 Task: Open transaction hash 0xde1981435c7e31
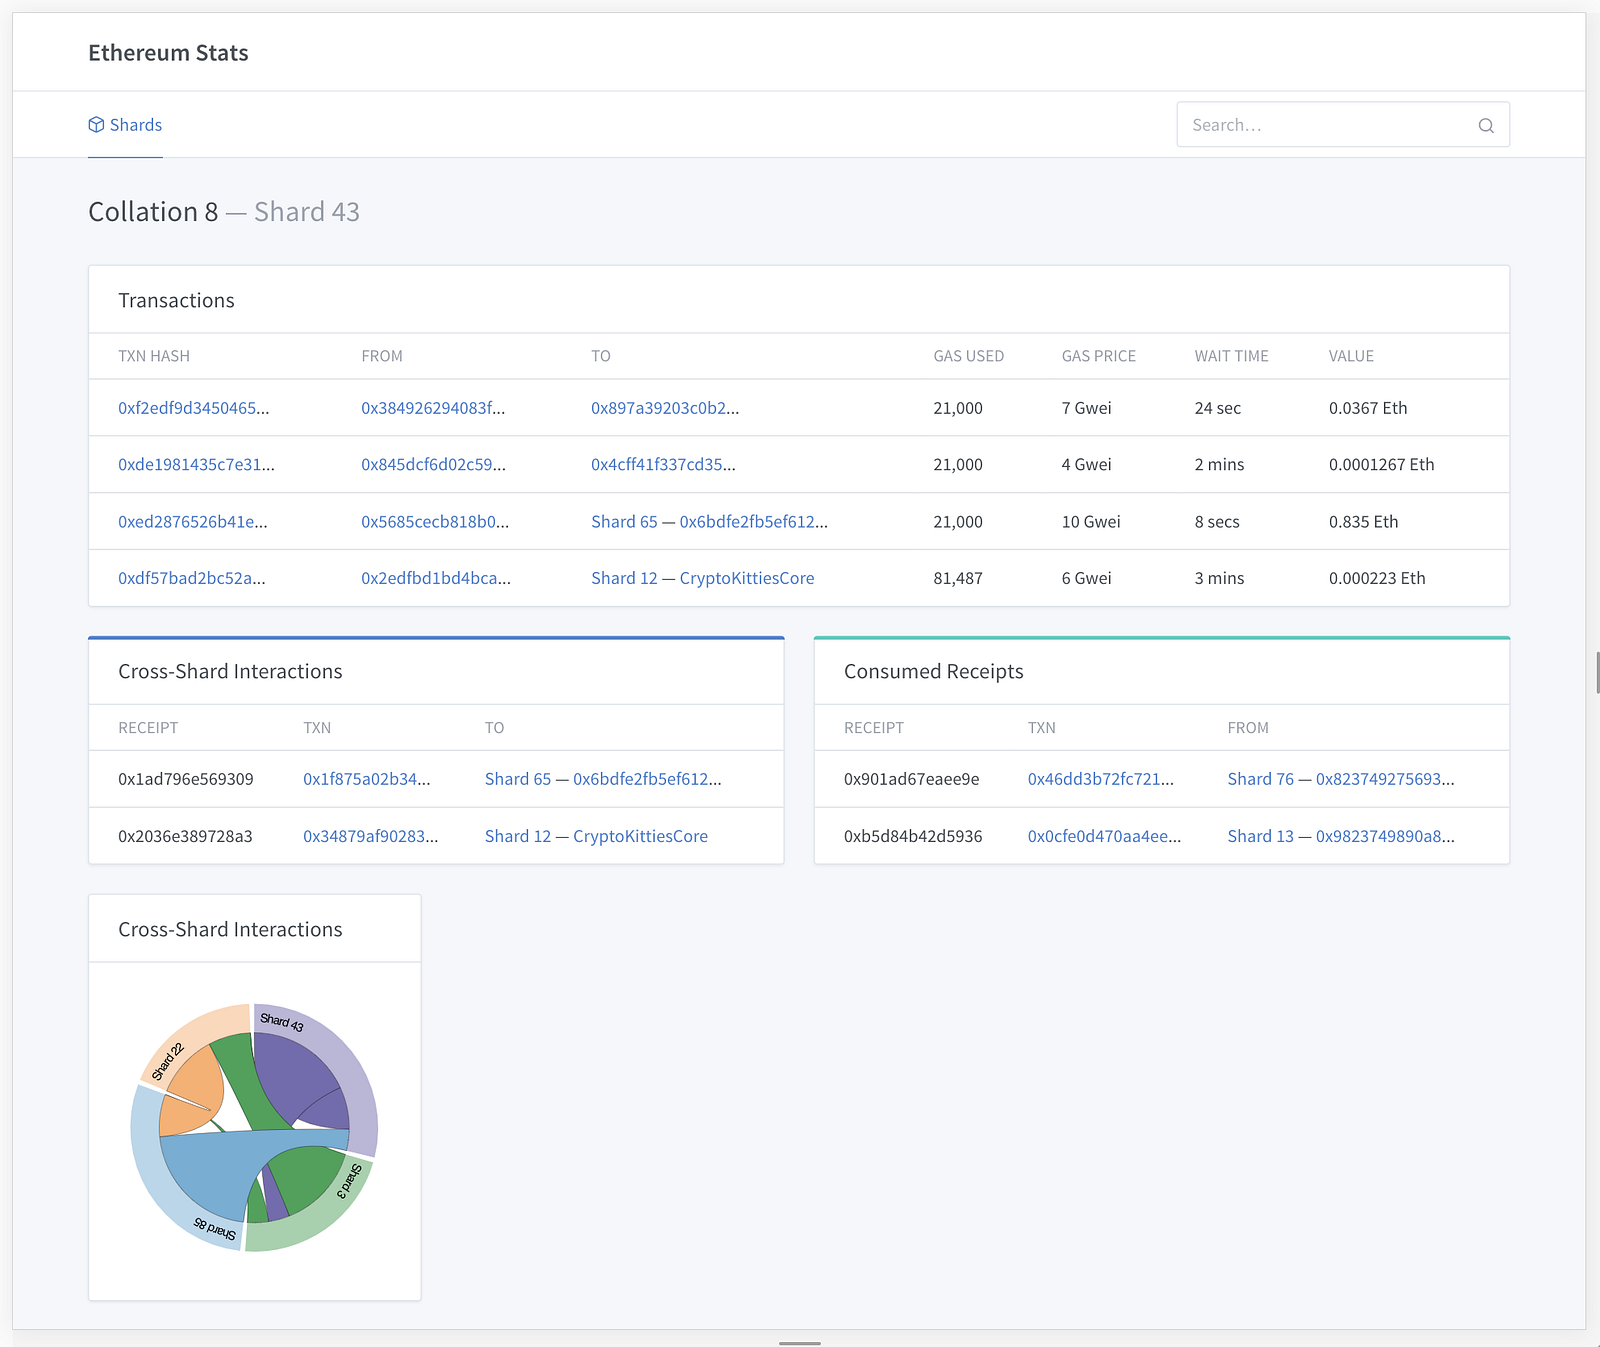196,465
